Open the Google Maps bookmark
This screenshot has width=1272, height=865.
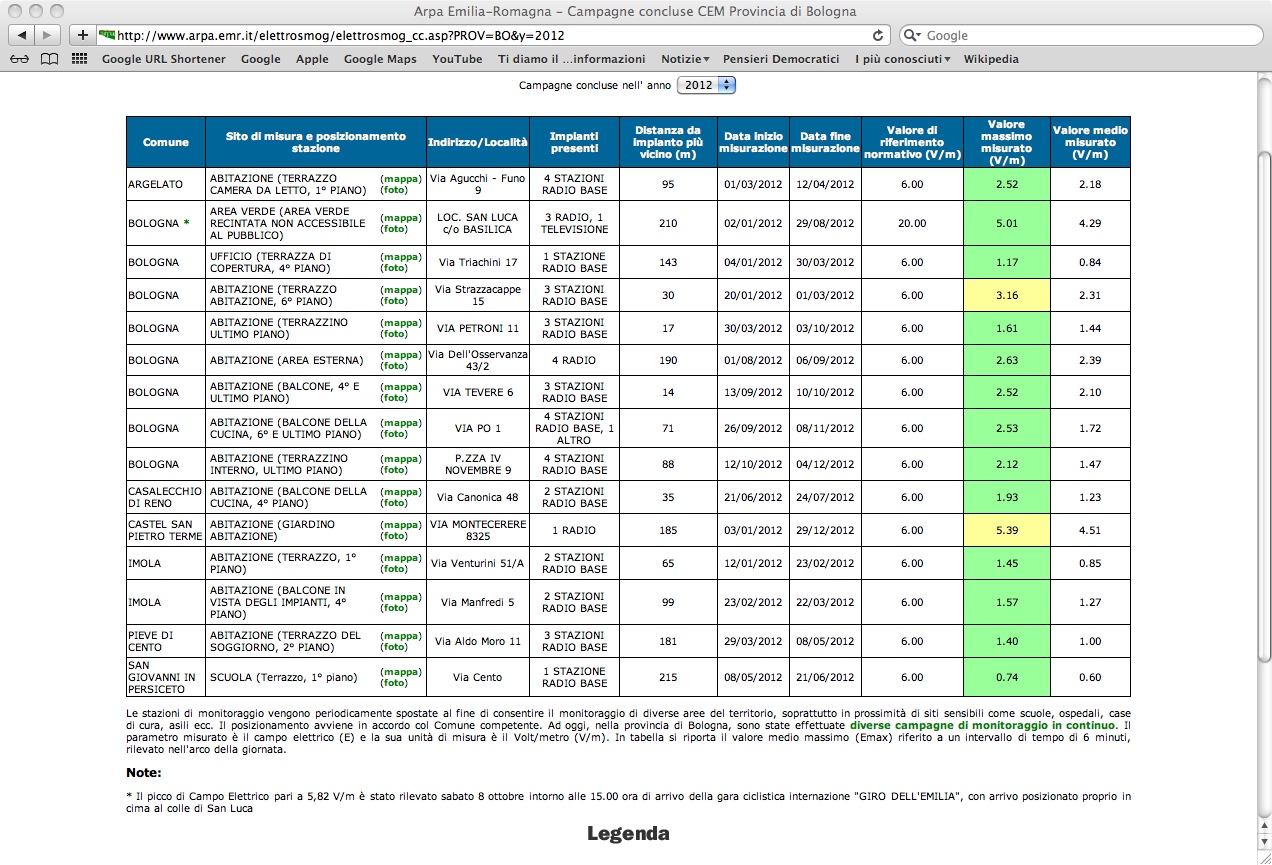click(380, 59)
